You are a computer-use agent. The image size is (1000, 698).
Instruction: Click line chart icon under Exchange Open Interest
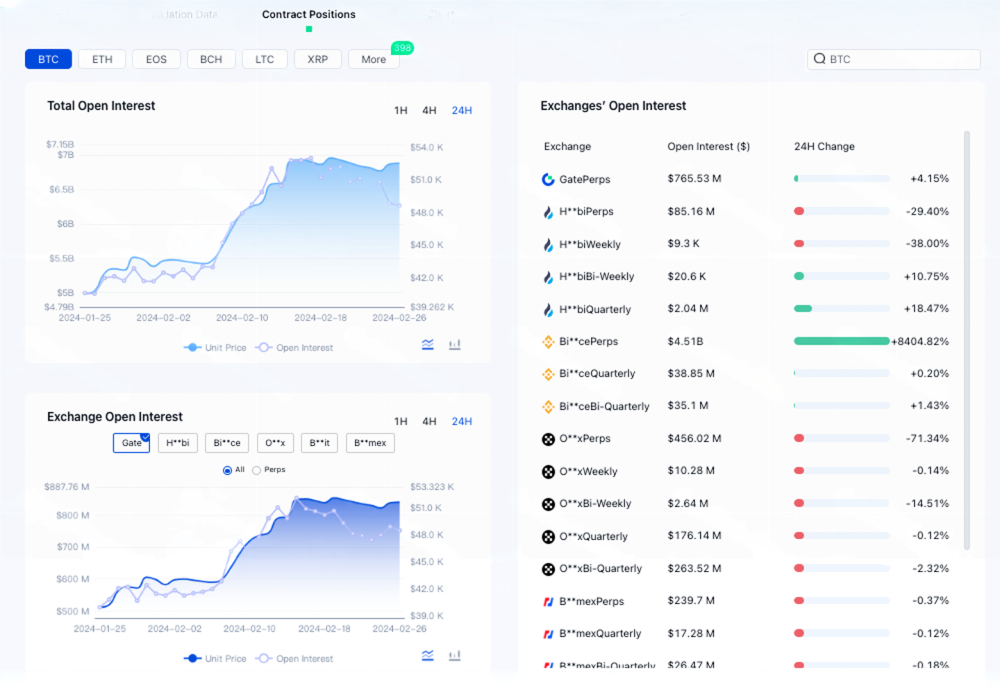(428, 655)
